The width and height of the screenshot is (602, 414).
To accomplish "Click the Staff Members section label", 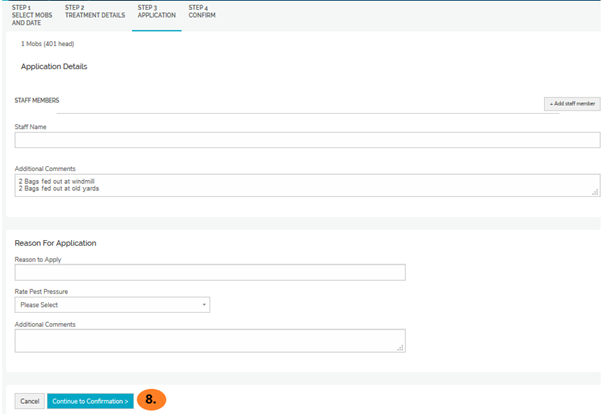I will [37, 101].
